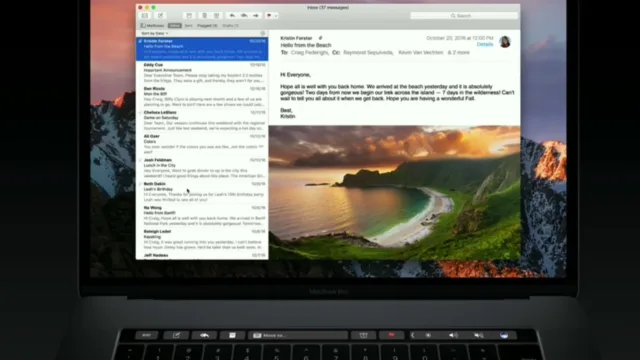Toggle the Mailboxes sidebar button
This screenshot has width=640, height=360.
153,25
